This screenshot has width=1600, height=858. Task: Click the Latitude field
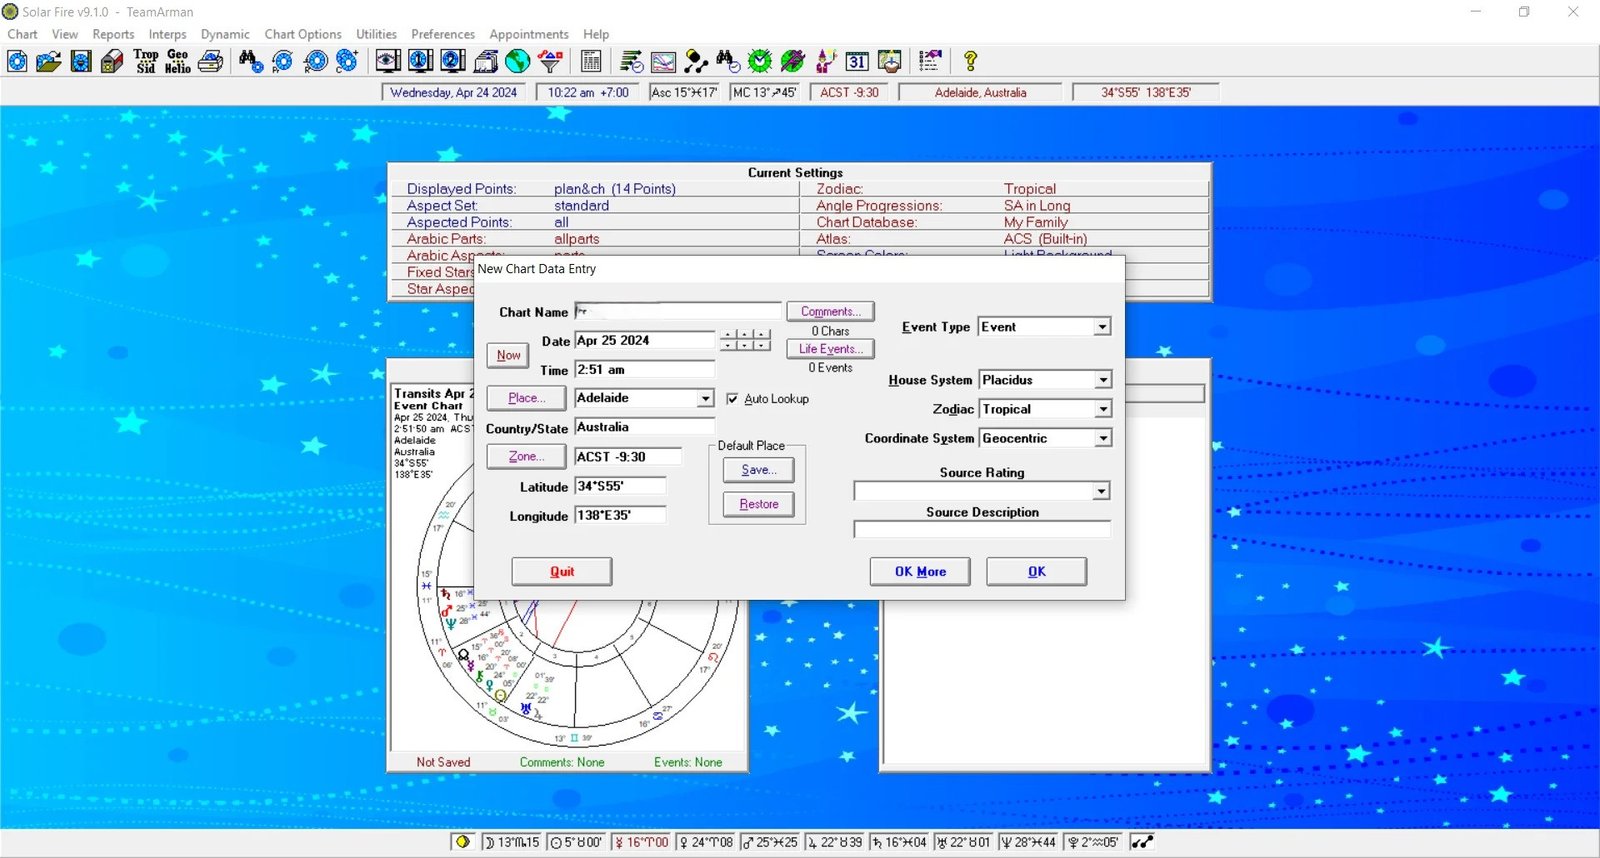coord(620,486)
